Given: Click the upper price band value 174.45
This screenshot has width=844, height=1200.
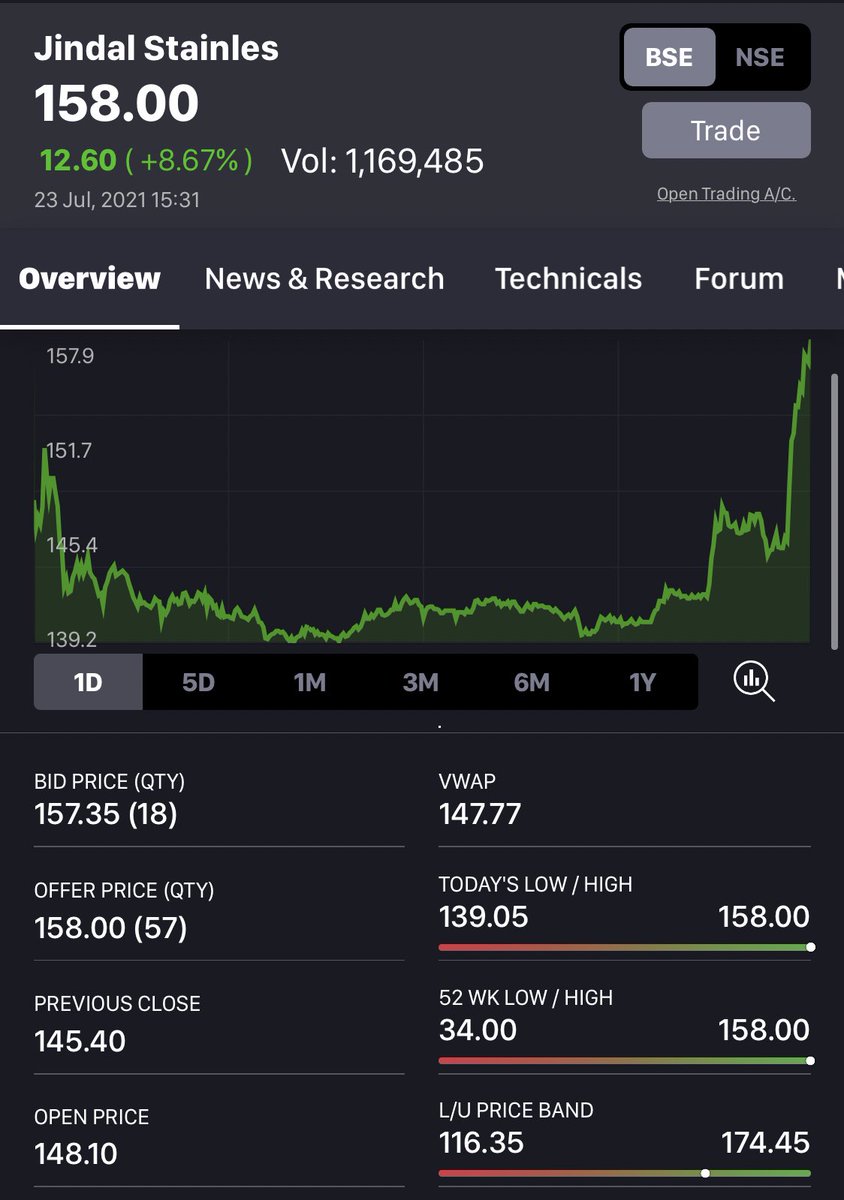Looking at the screenshot, I should click(766, 1142).
